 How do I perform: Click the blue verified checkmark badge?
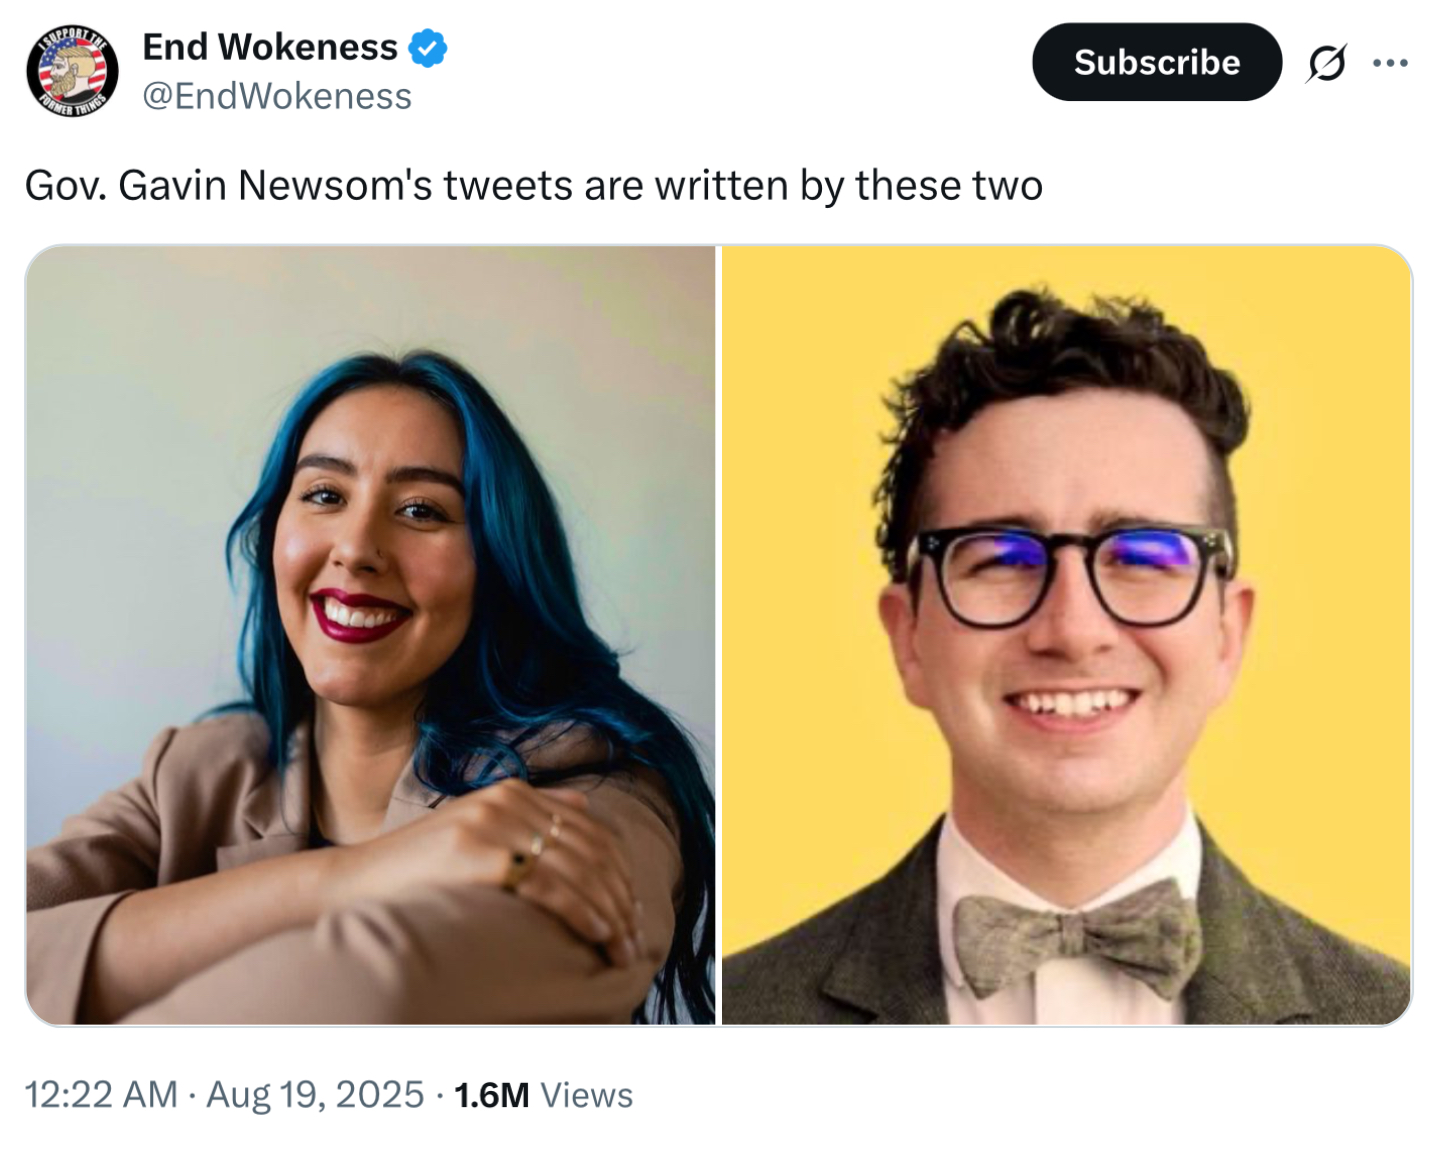pos(428,48)
